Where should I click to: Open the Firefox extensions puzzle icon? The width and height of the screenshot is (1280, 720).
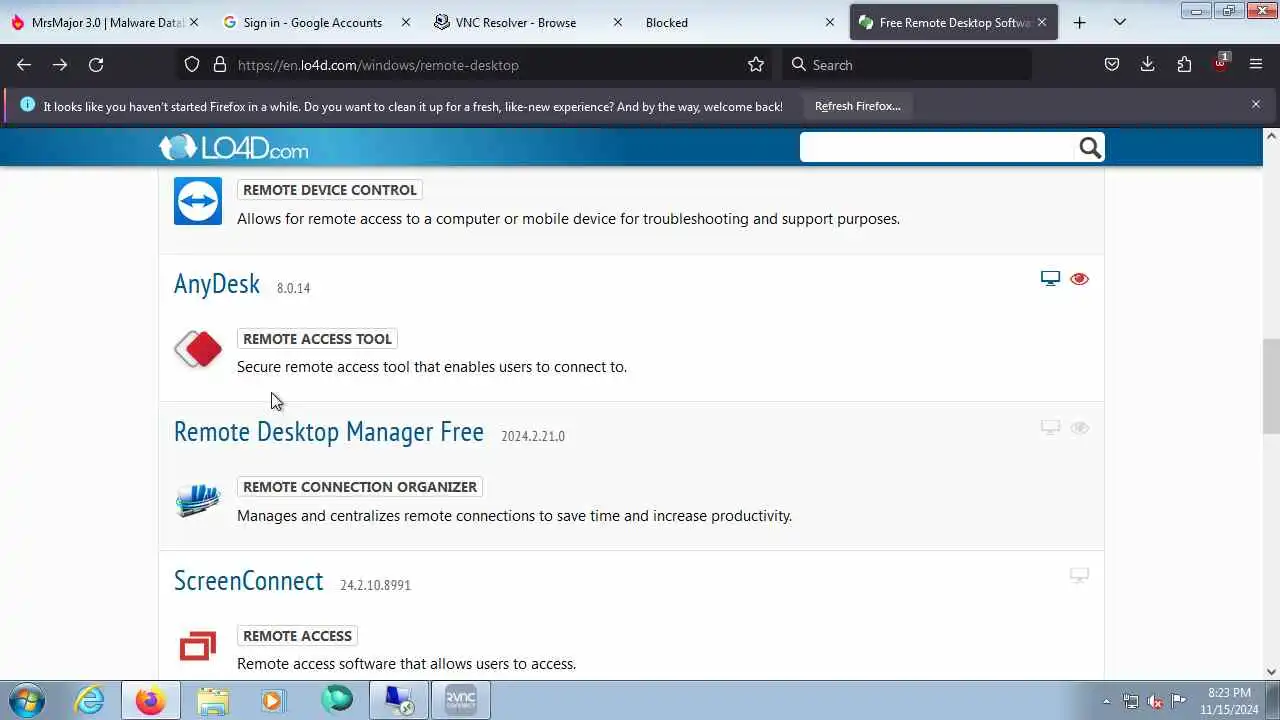click(1184, 64)
